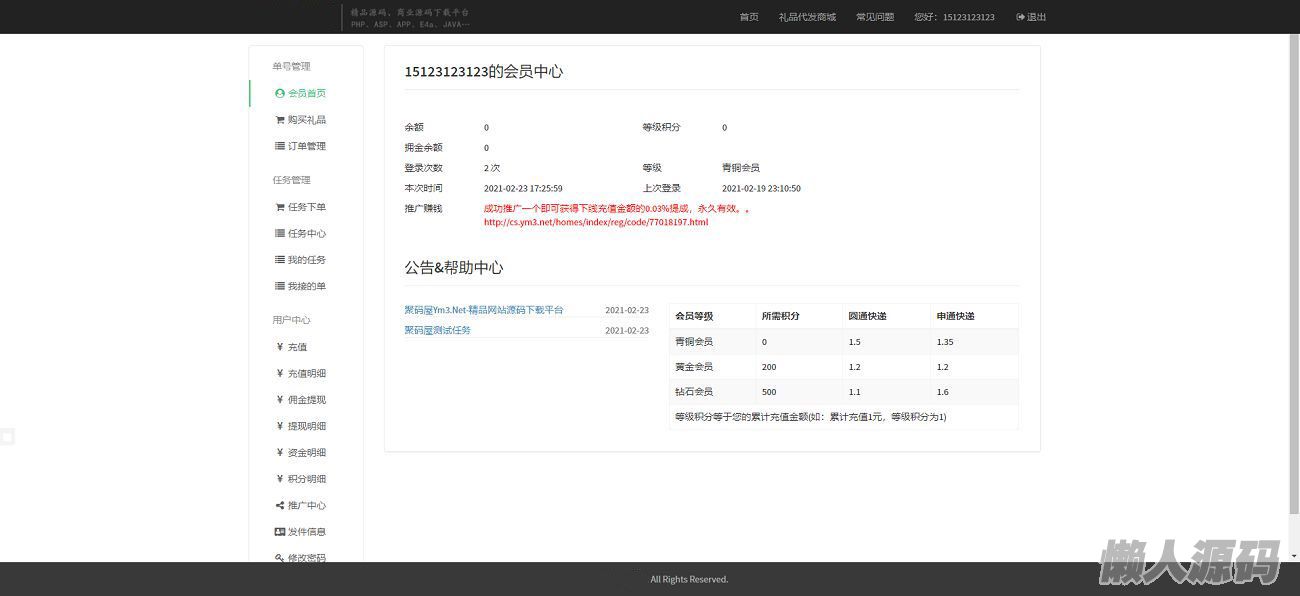Click the username 15123123123 in header
This screenshot has width=1300, height=596.
pos(967,17)
